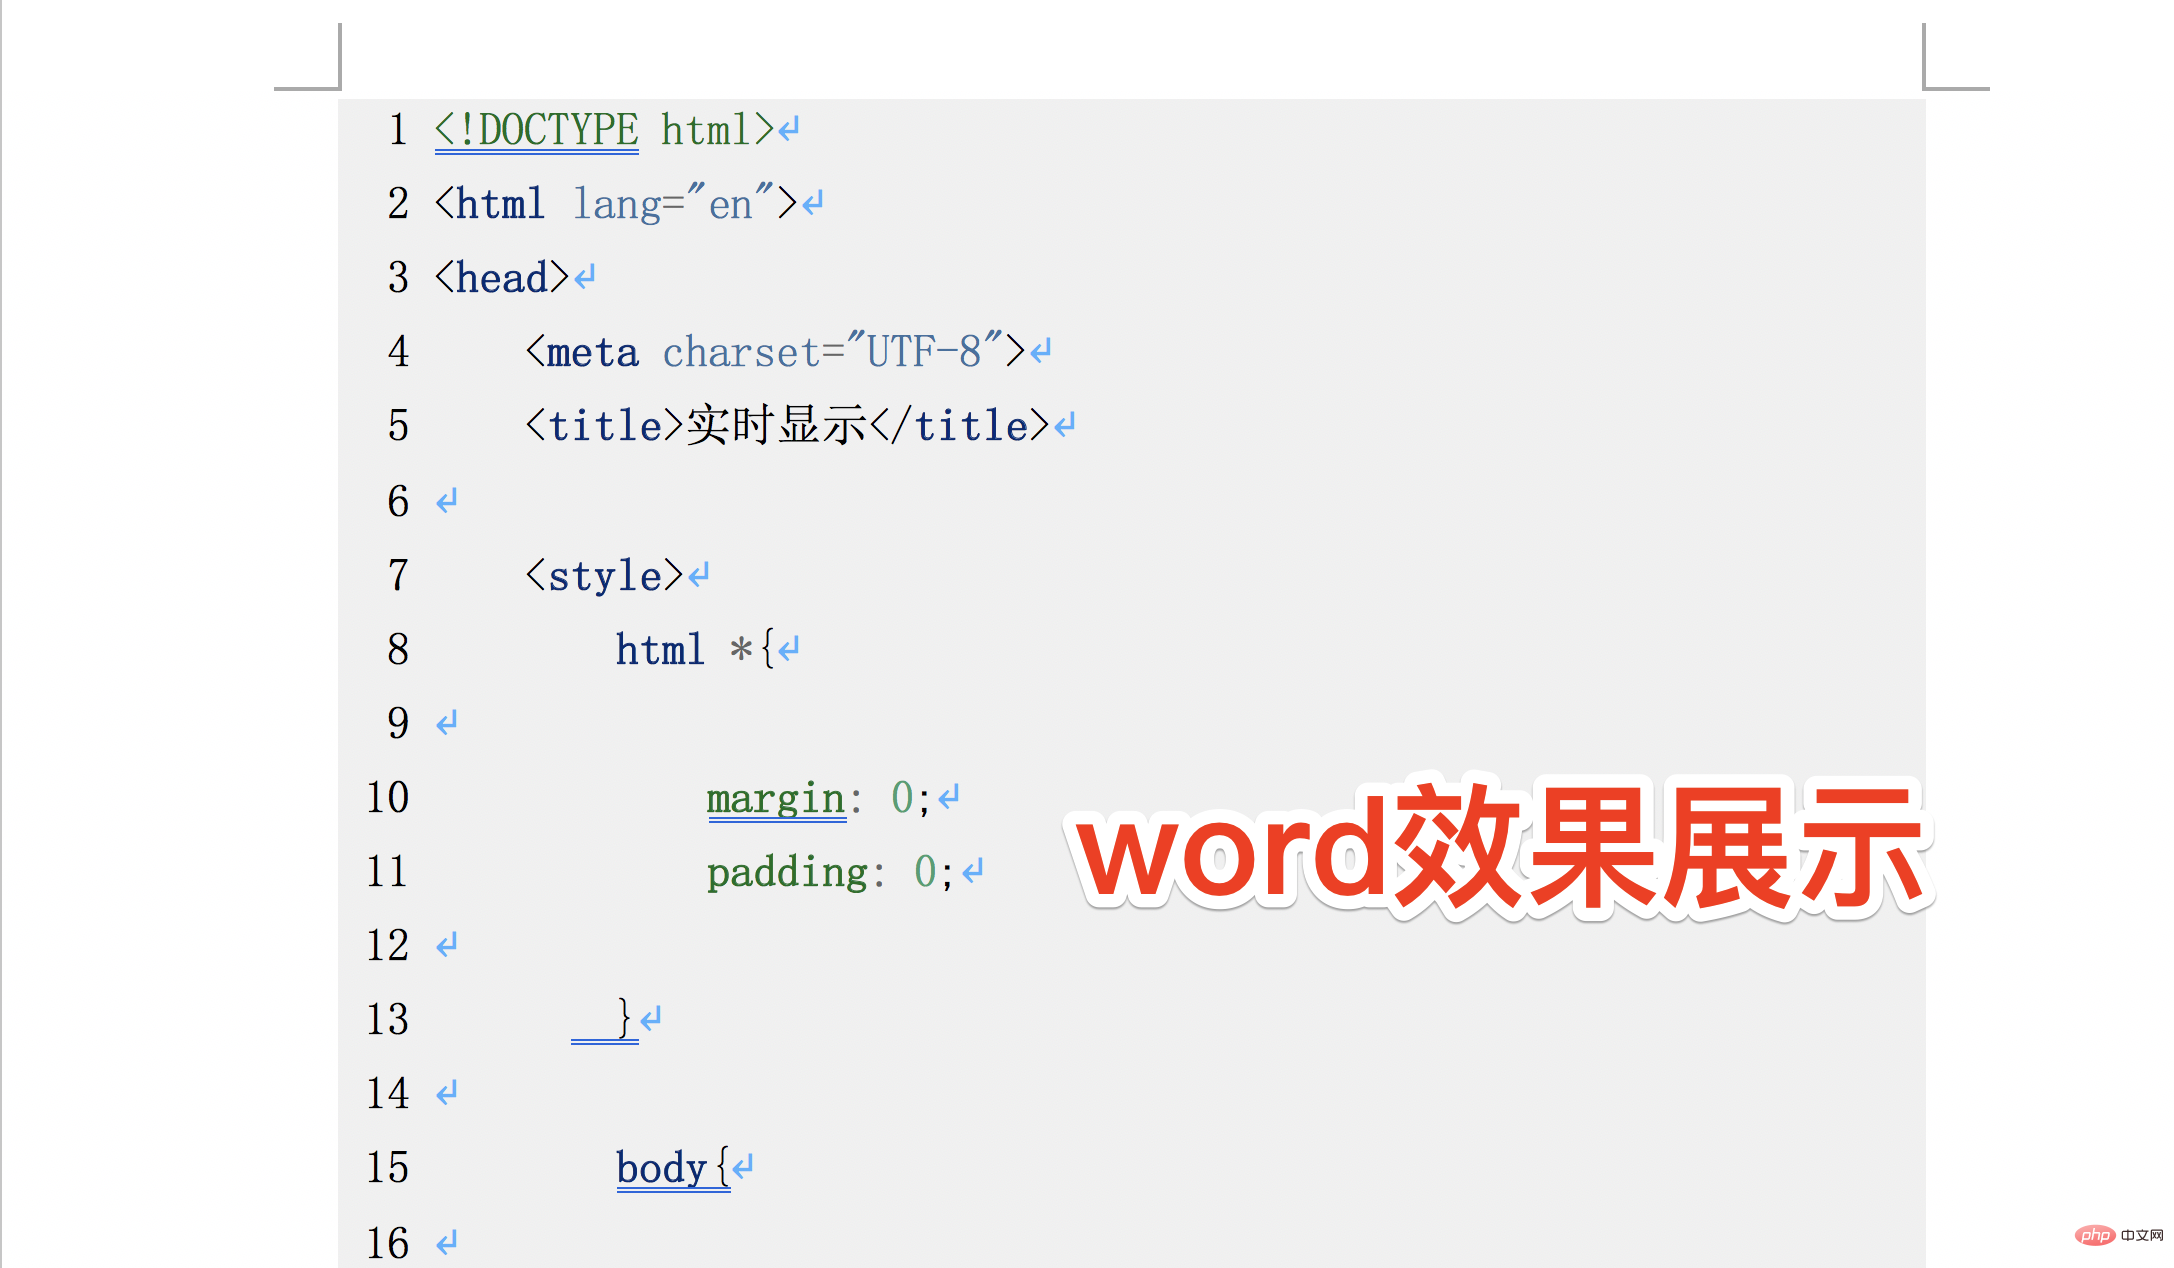The image size is (2174, 1268).
Task: Click the opening "<title>" tag
Action: tap(605, 426)
